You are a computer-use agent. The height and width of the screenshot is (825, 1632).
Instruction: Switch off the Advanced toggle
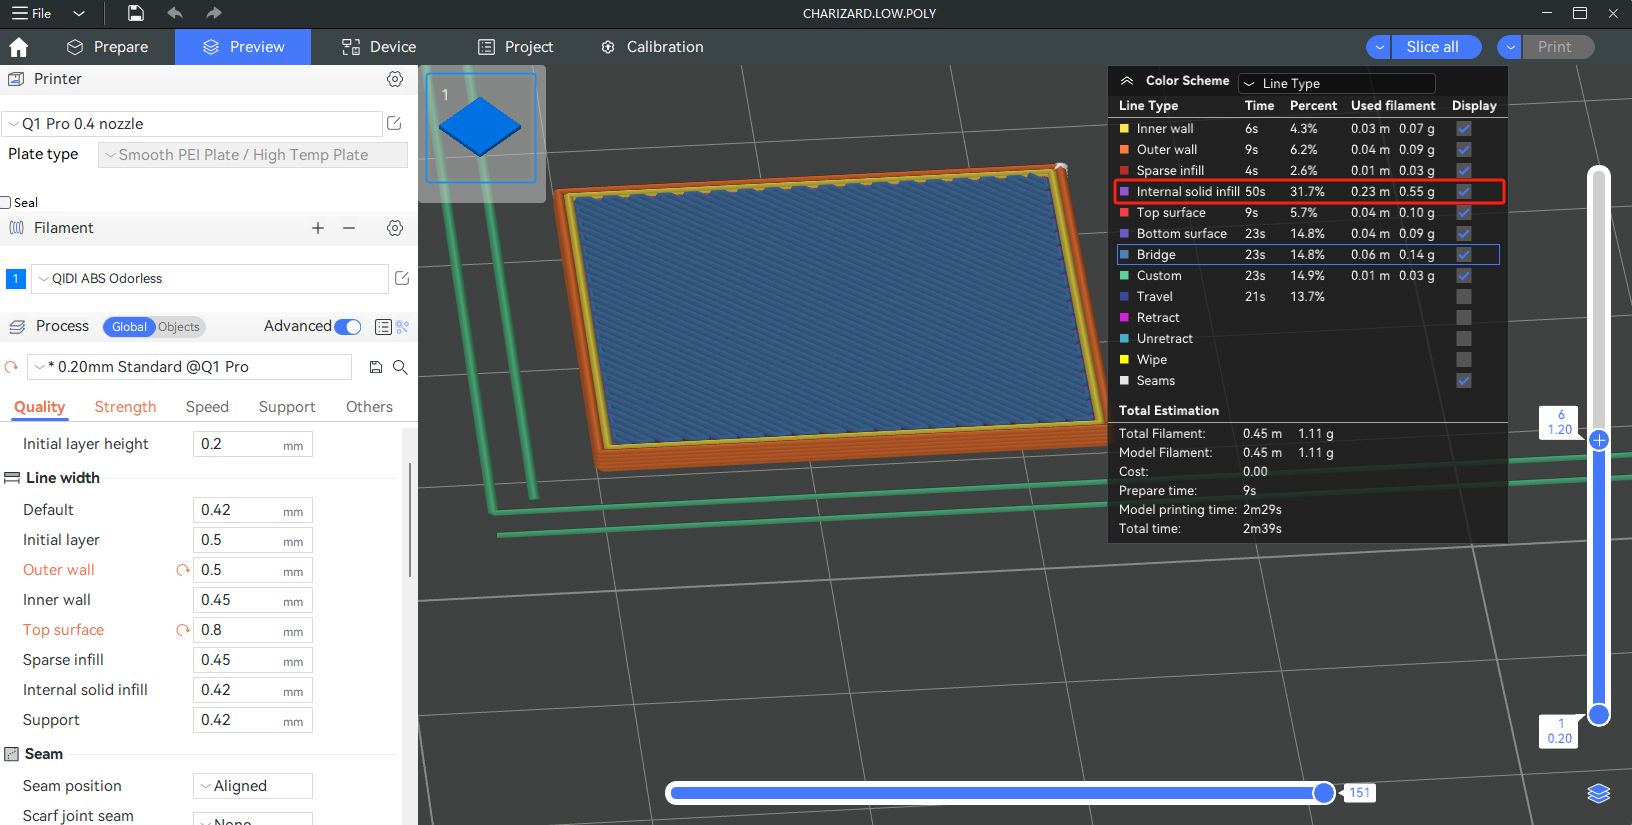coord(348,327)
